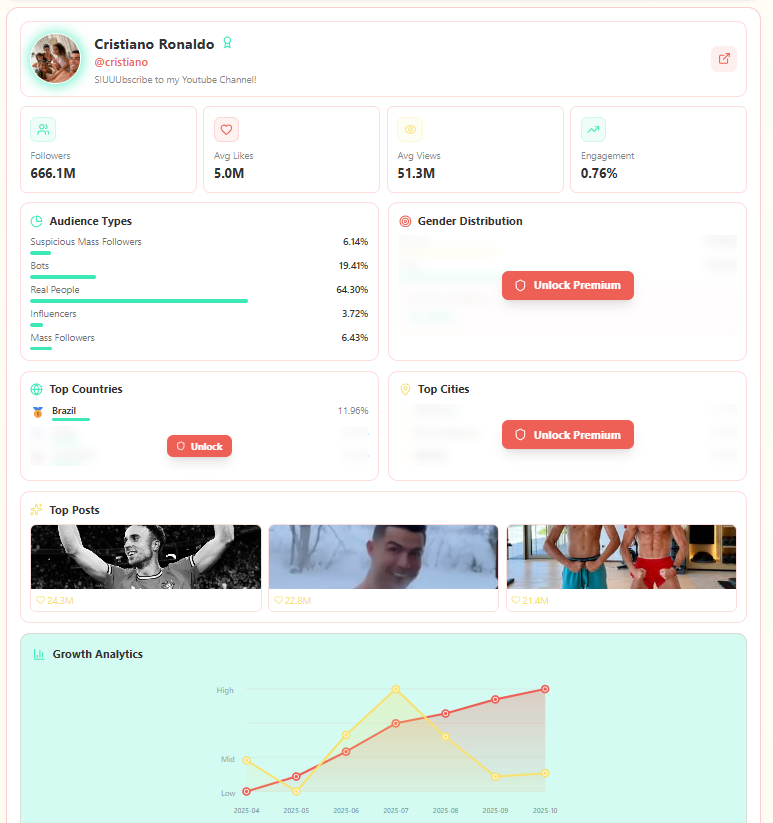This screenshot has height=823, width=773.
Task: Open the top post with 24.3M likes
Action: (146, 568)
